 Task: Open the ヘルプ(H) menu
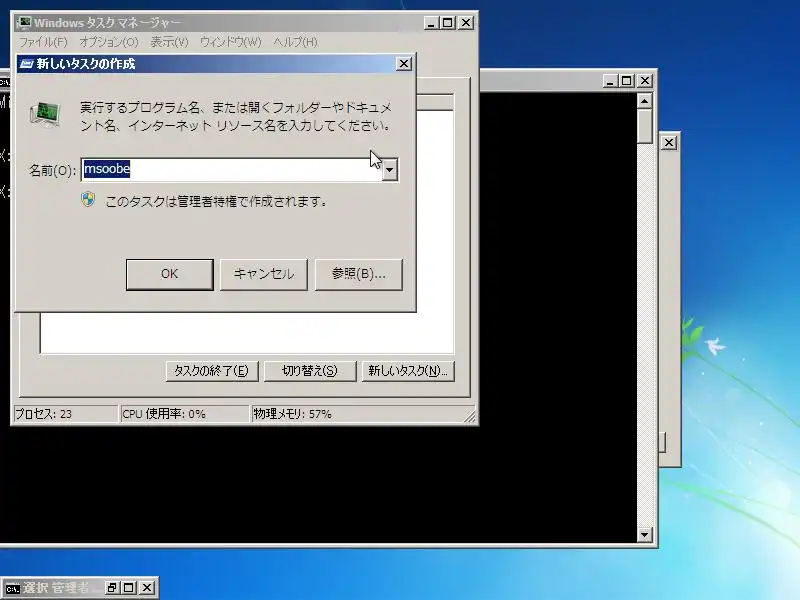295,42
